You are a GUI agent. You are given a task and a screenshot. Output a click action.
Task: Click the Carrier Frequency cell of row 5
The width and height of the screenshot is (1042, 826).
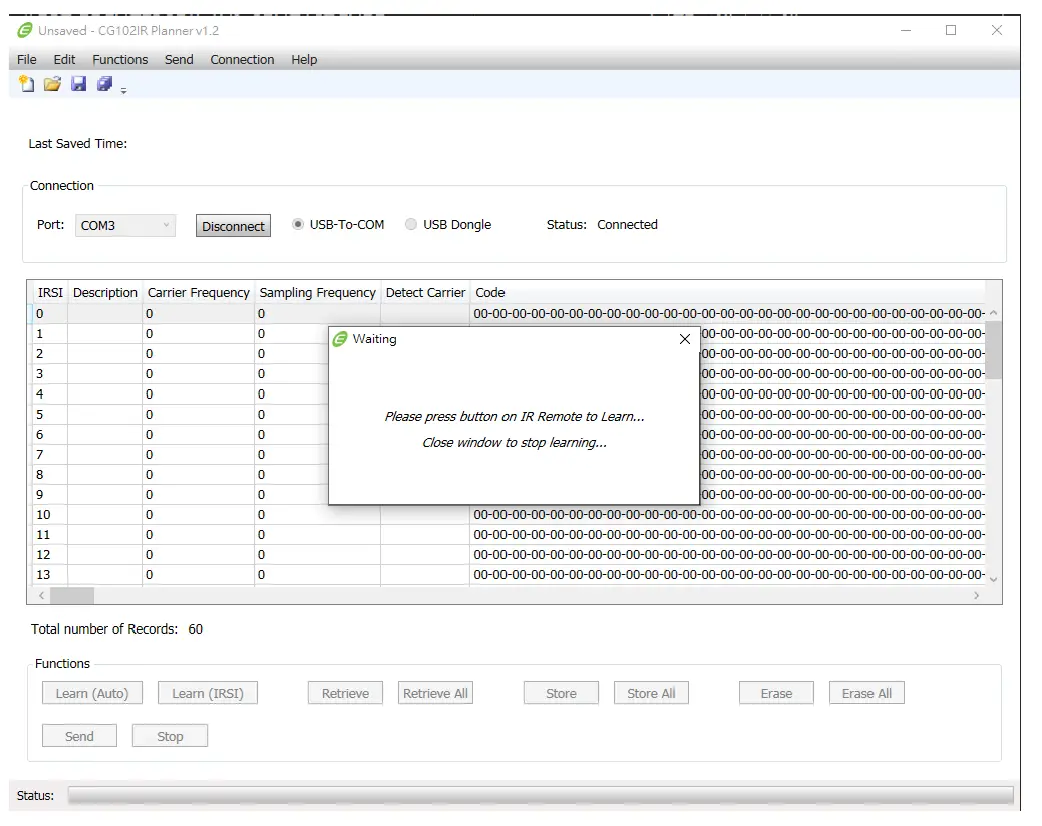[x=198, y=415]
